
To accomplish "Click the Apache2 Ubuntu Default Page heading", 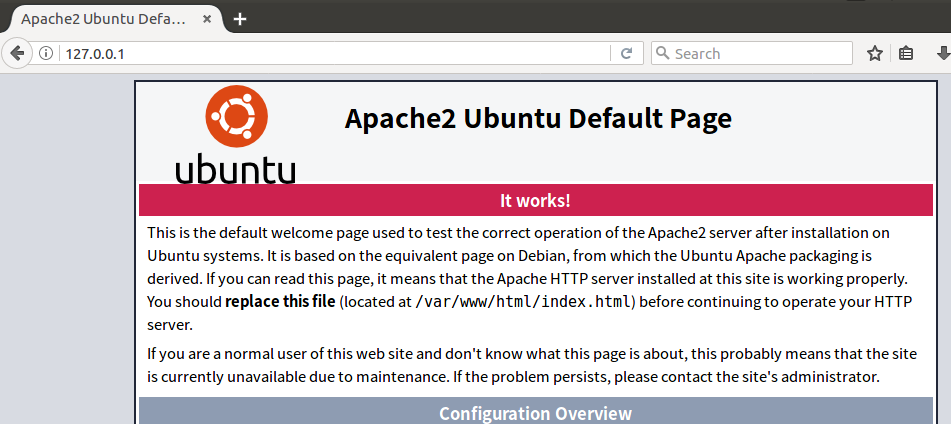I will pyautogui.click(x=538, y=119).
